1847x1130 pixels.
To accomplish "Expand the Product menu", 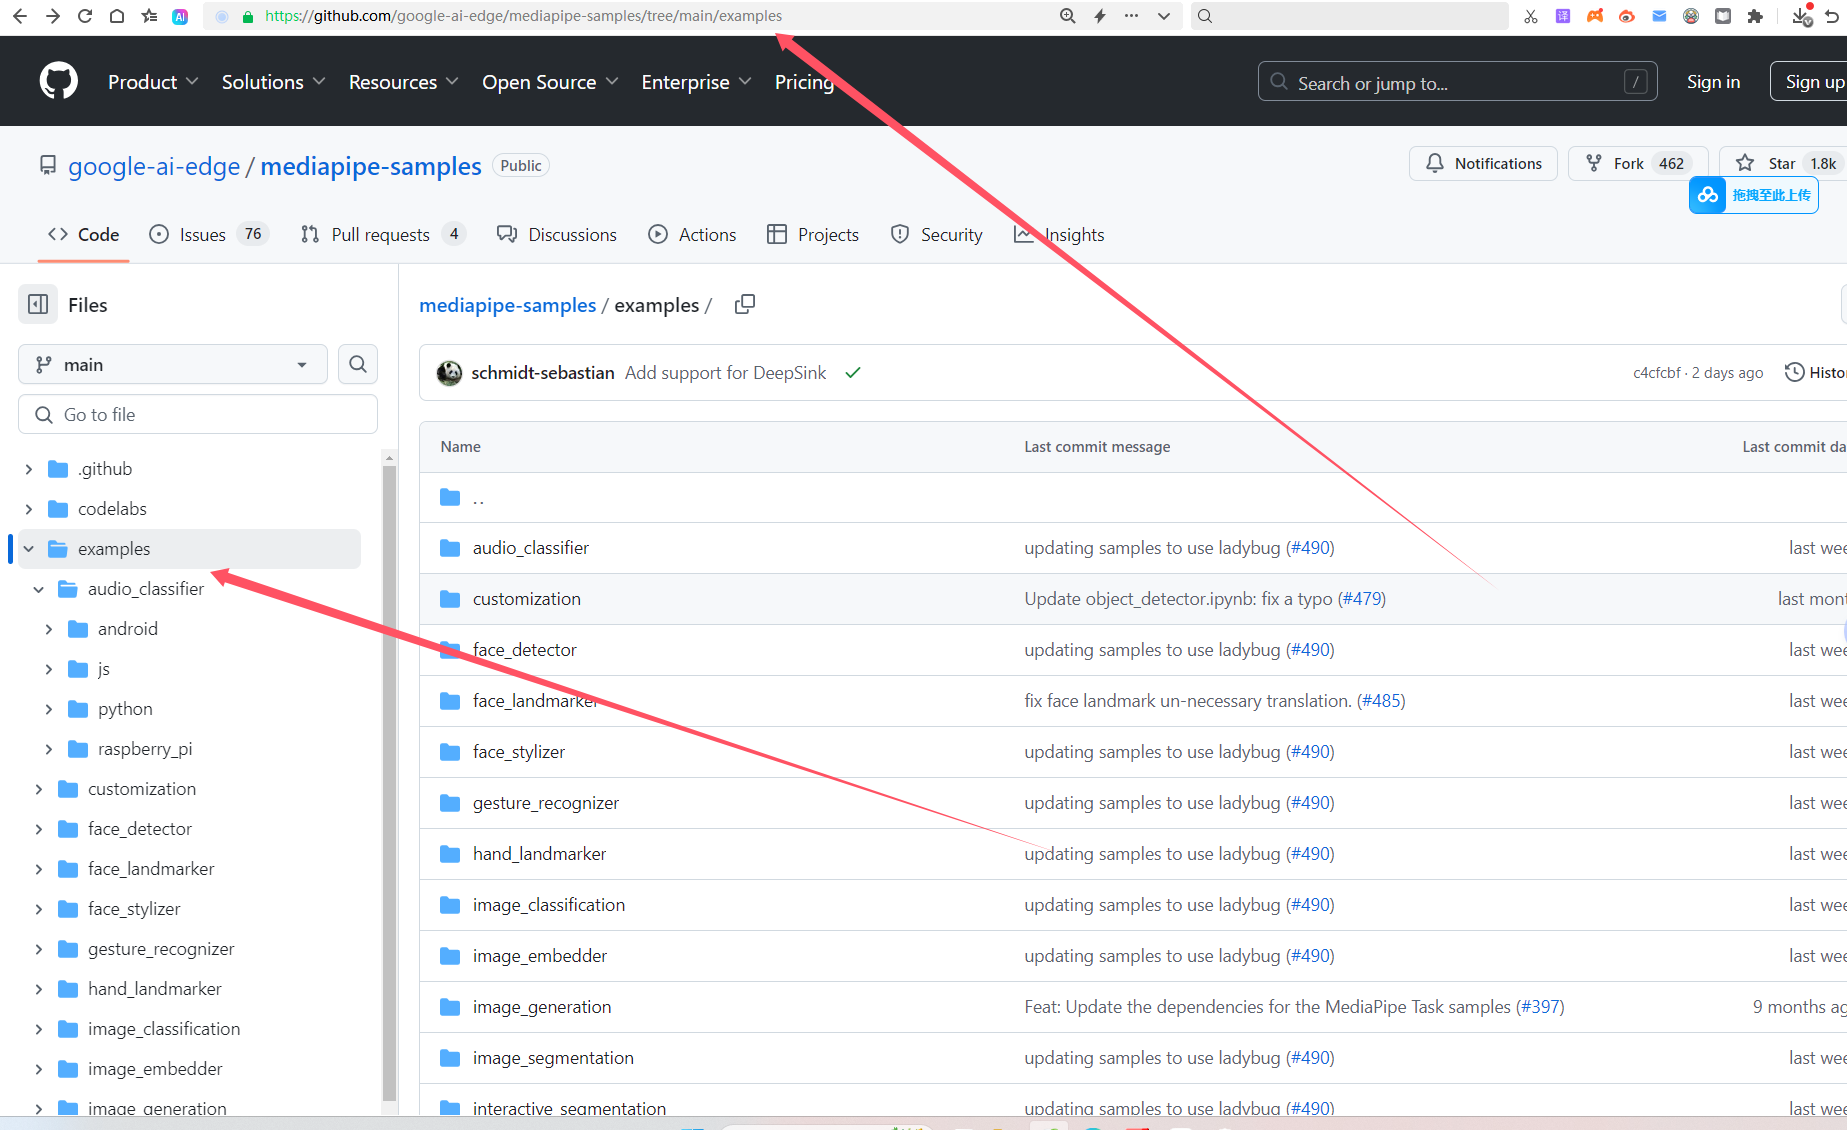I will point(153,82).
